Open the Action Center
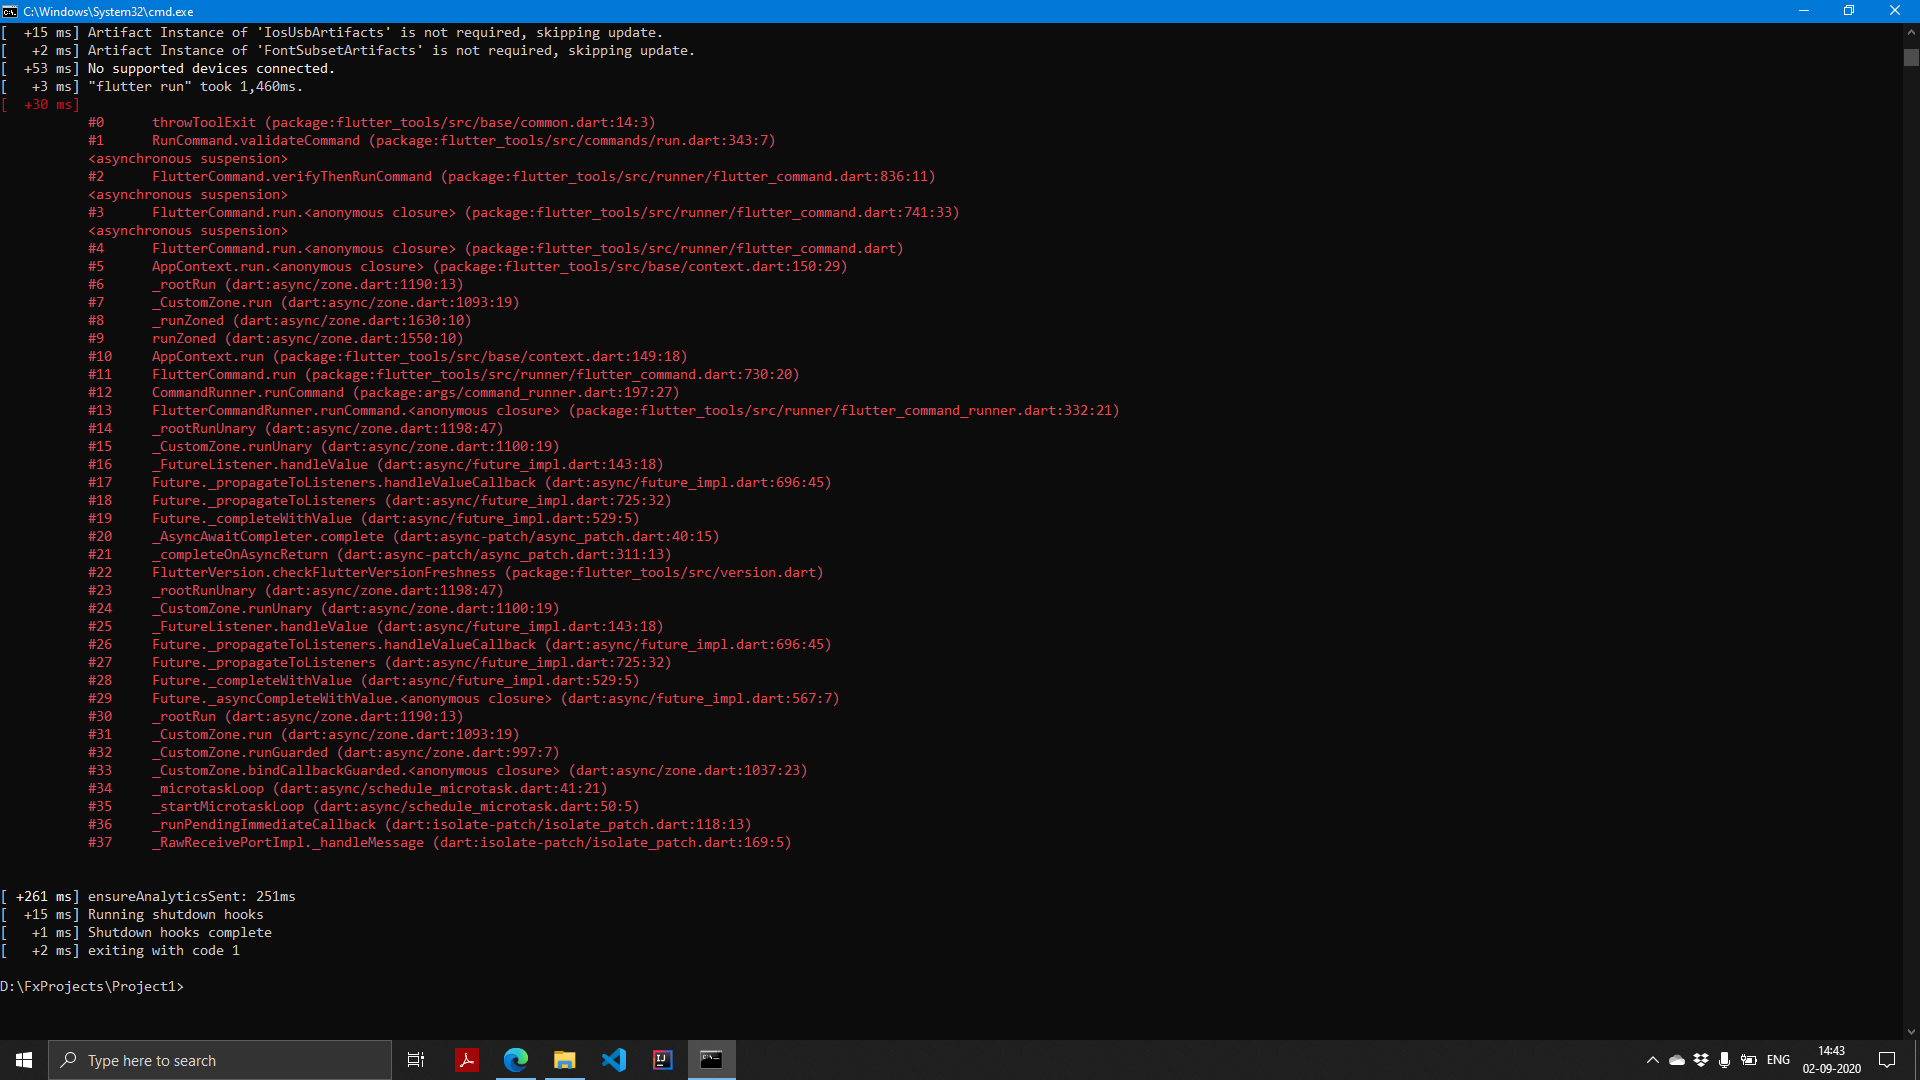 tap(1888, 1060)
